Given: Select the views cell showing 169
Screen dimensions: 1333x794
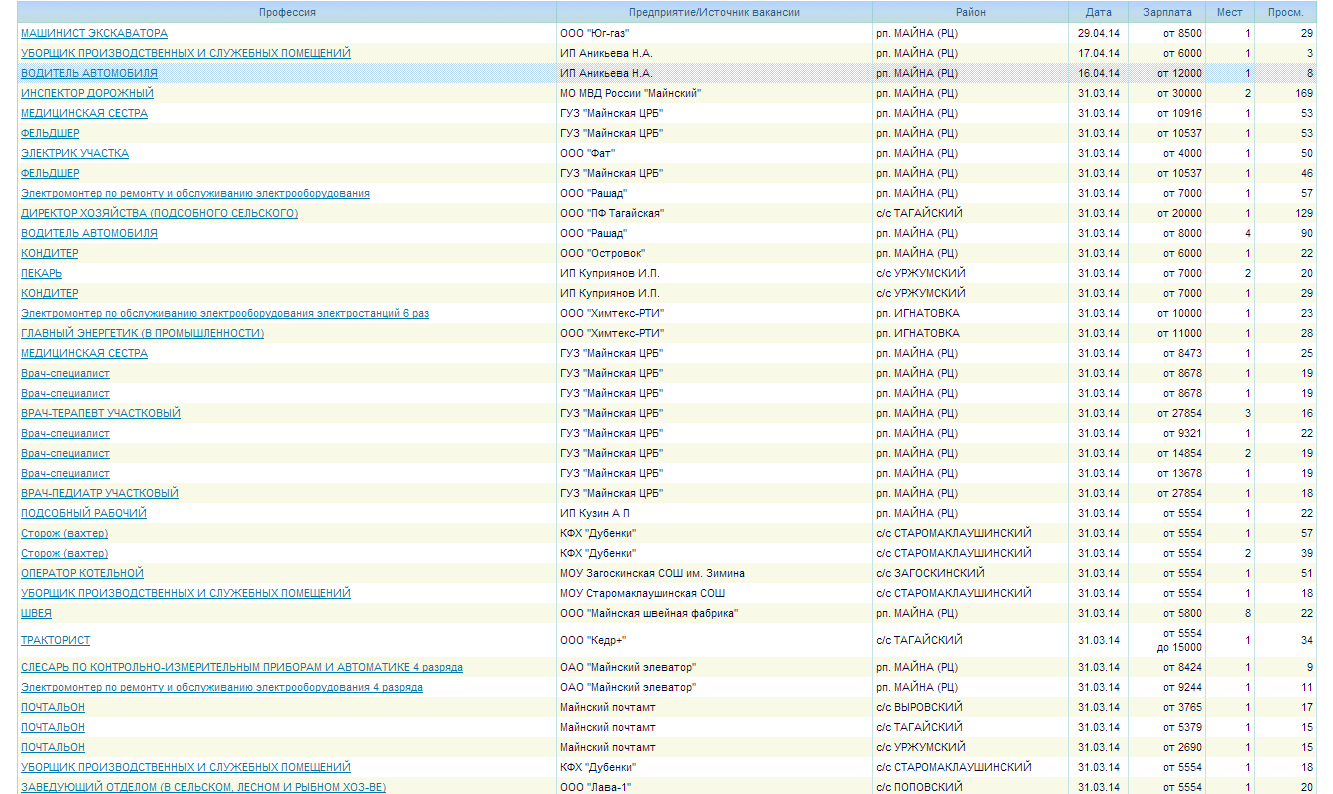Looking at the screenshot, I should [1285, 93].
